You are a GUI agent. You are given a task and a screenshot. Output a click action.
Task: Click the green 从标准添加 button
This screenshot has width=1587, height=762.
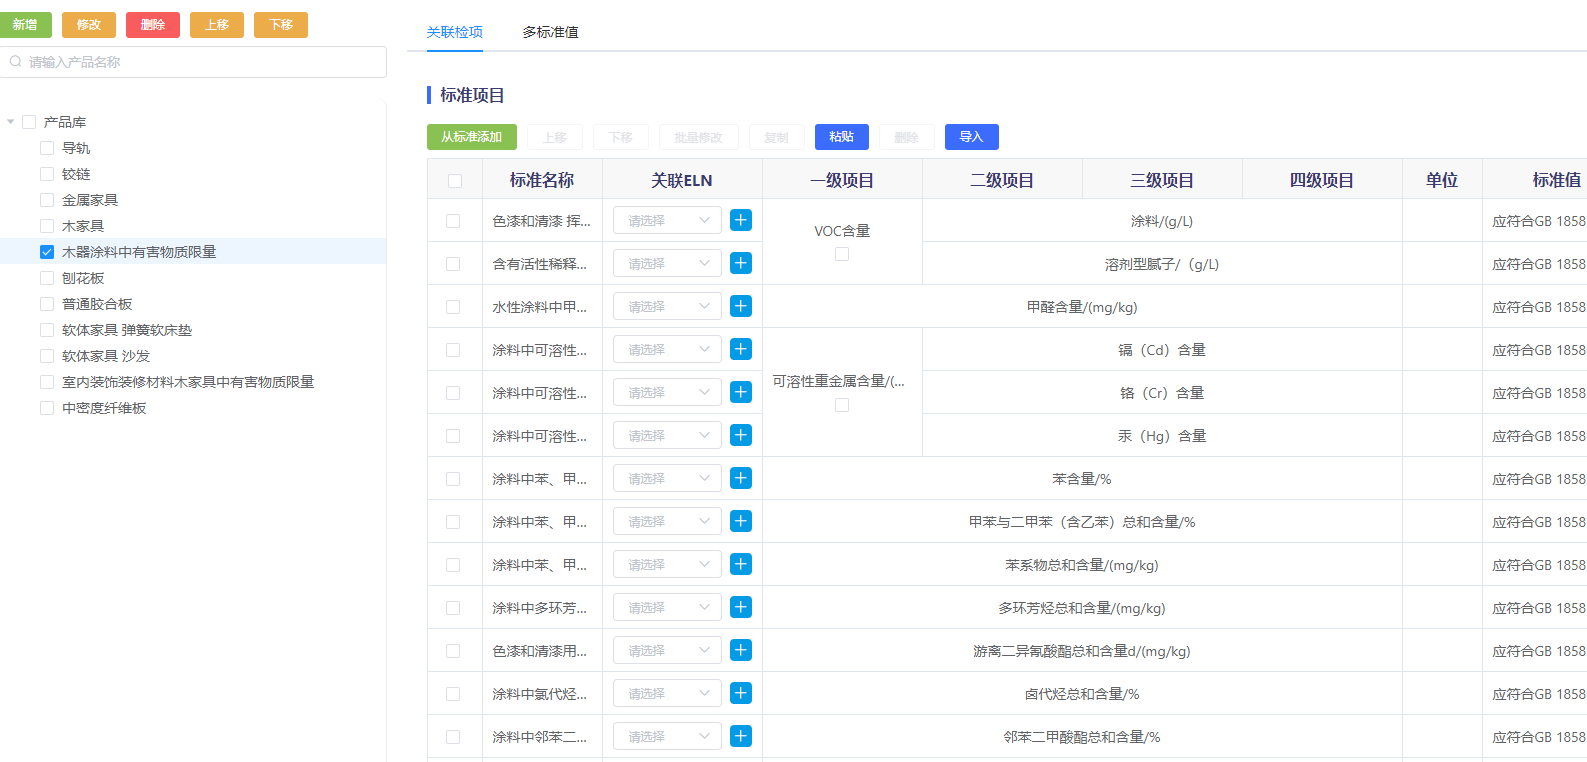pyautogui.click(x=471, y=137)
